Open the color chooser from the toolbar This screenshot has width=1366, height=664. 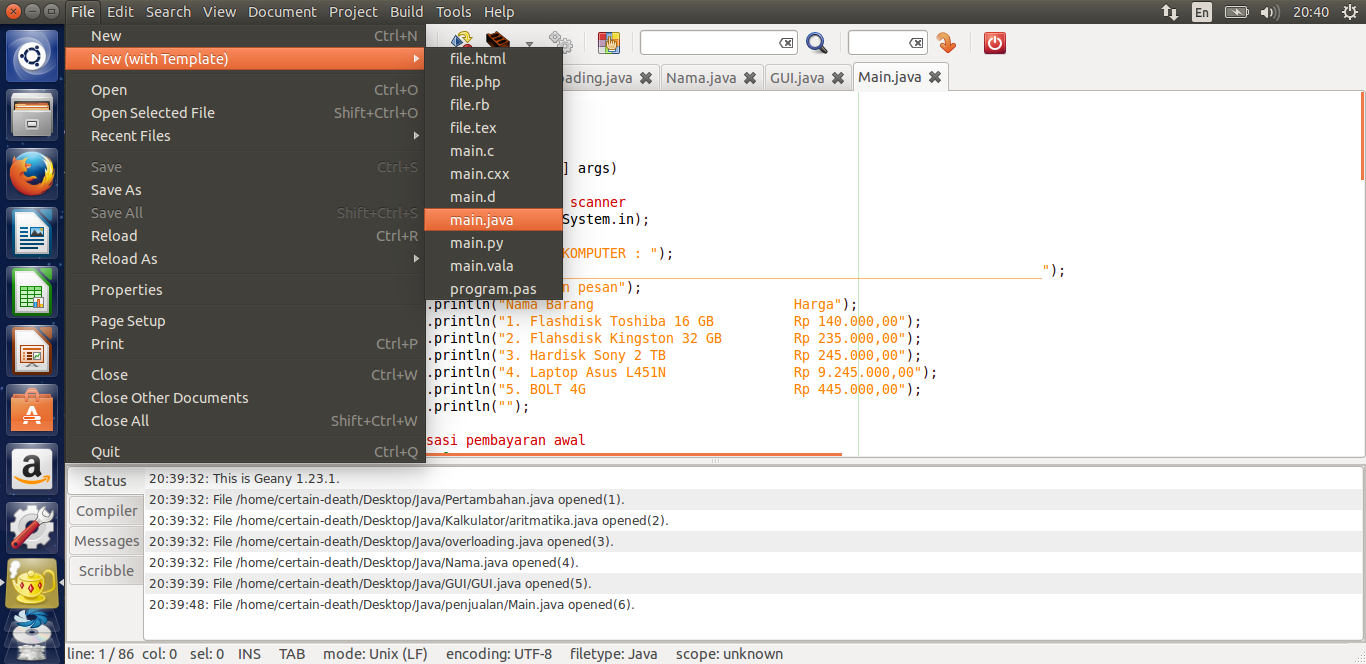(x=607, y=42)
